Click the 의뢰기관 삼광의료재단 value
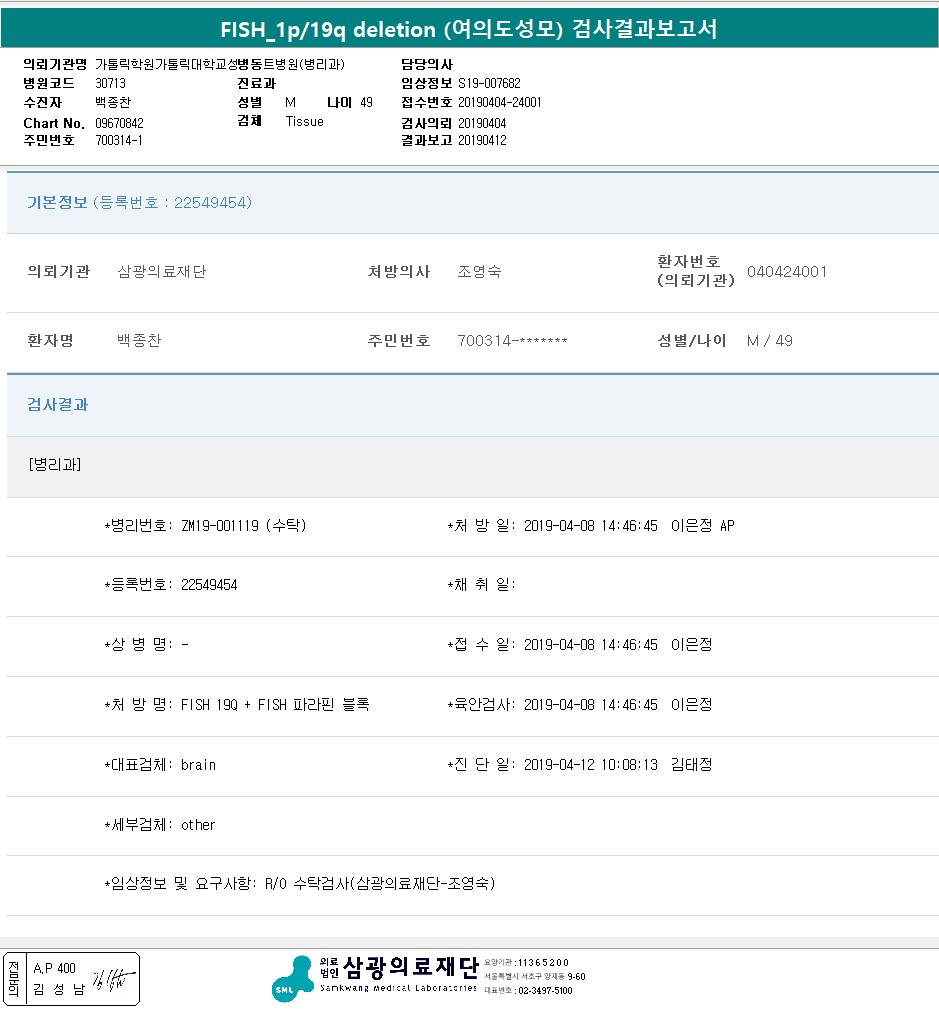 pyautogui.click(x=161, y=272)
